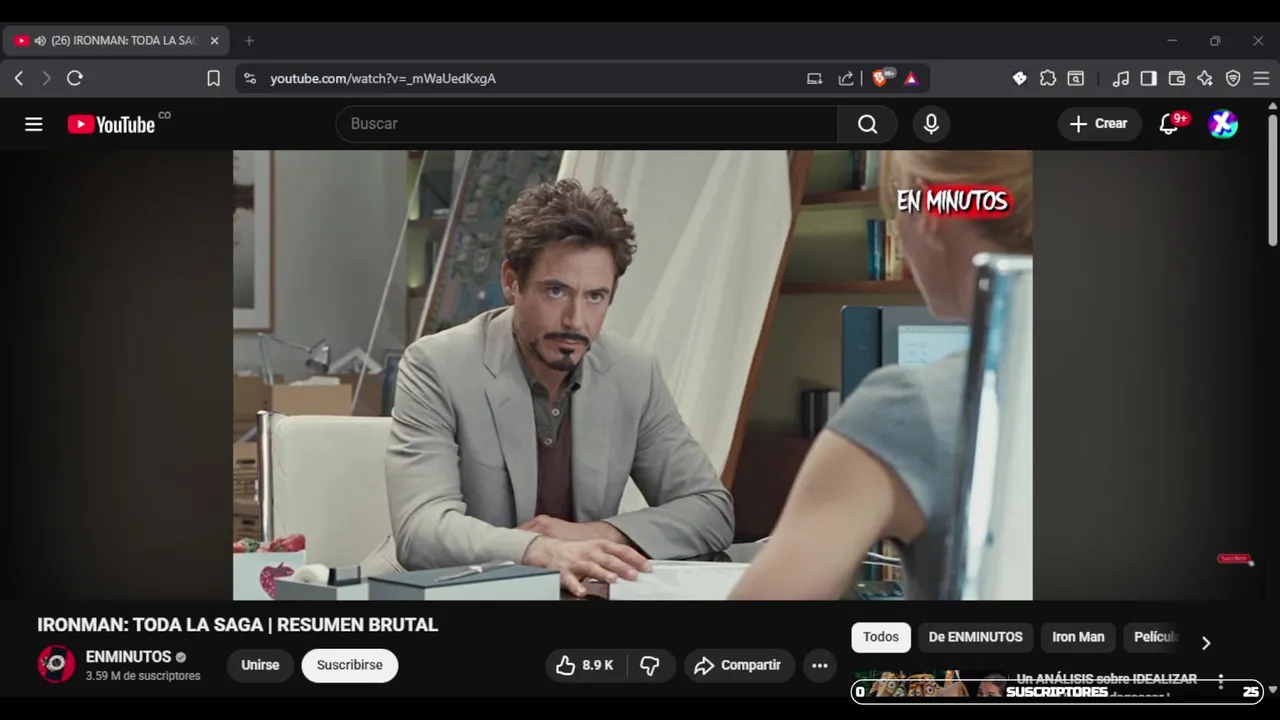Open the YouTube hamburger guide menu
The image size is (1280, 720).
34,124
